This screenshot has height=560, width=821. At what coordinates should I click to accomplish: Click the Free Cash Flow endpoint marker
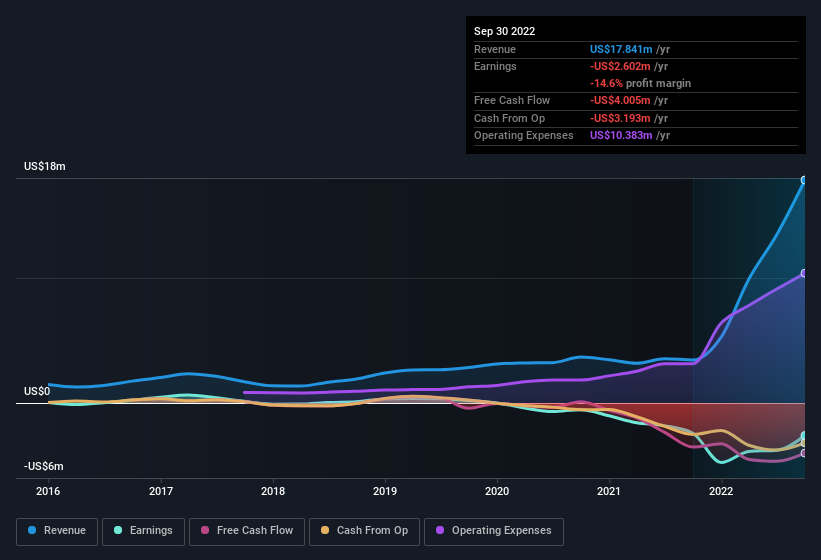[804, 453]
